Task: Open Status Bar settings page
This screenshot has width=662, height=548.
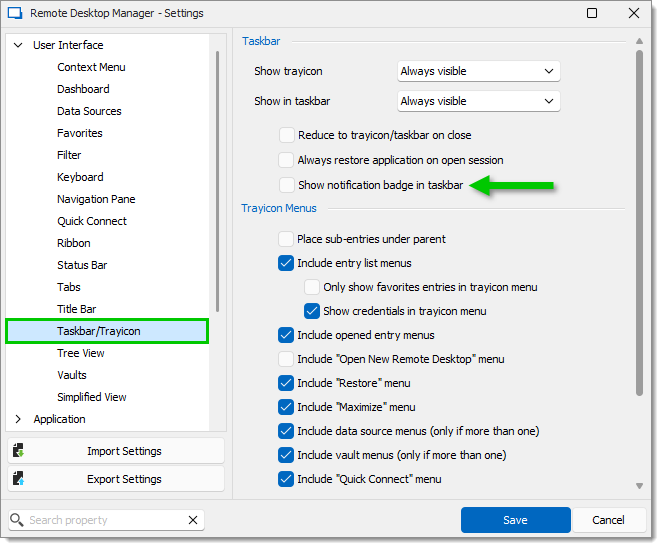Action: pyautogui.click(x=82, y=265)
